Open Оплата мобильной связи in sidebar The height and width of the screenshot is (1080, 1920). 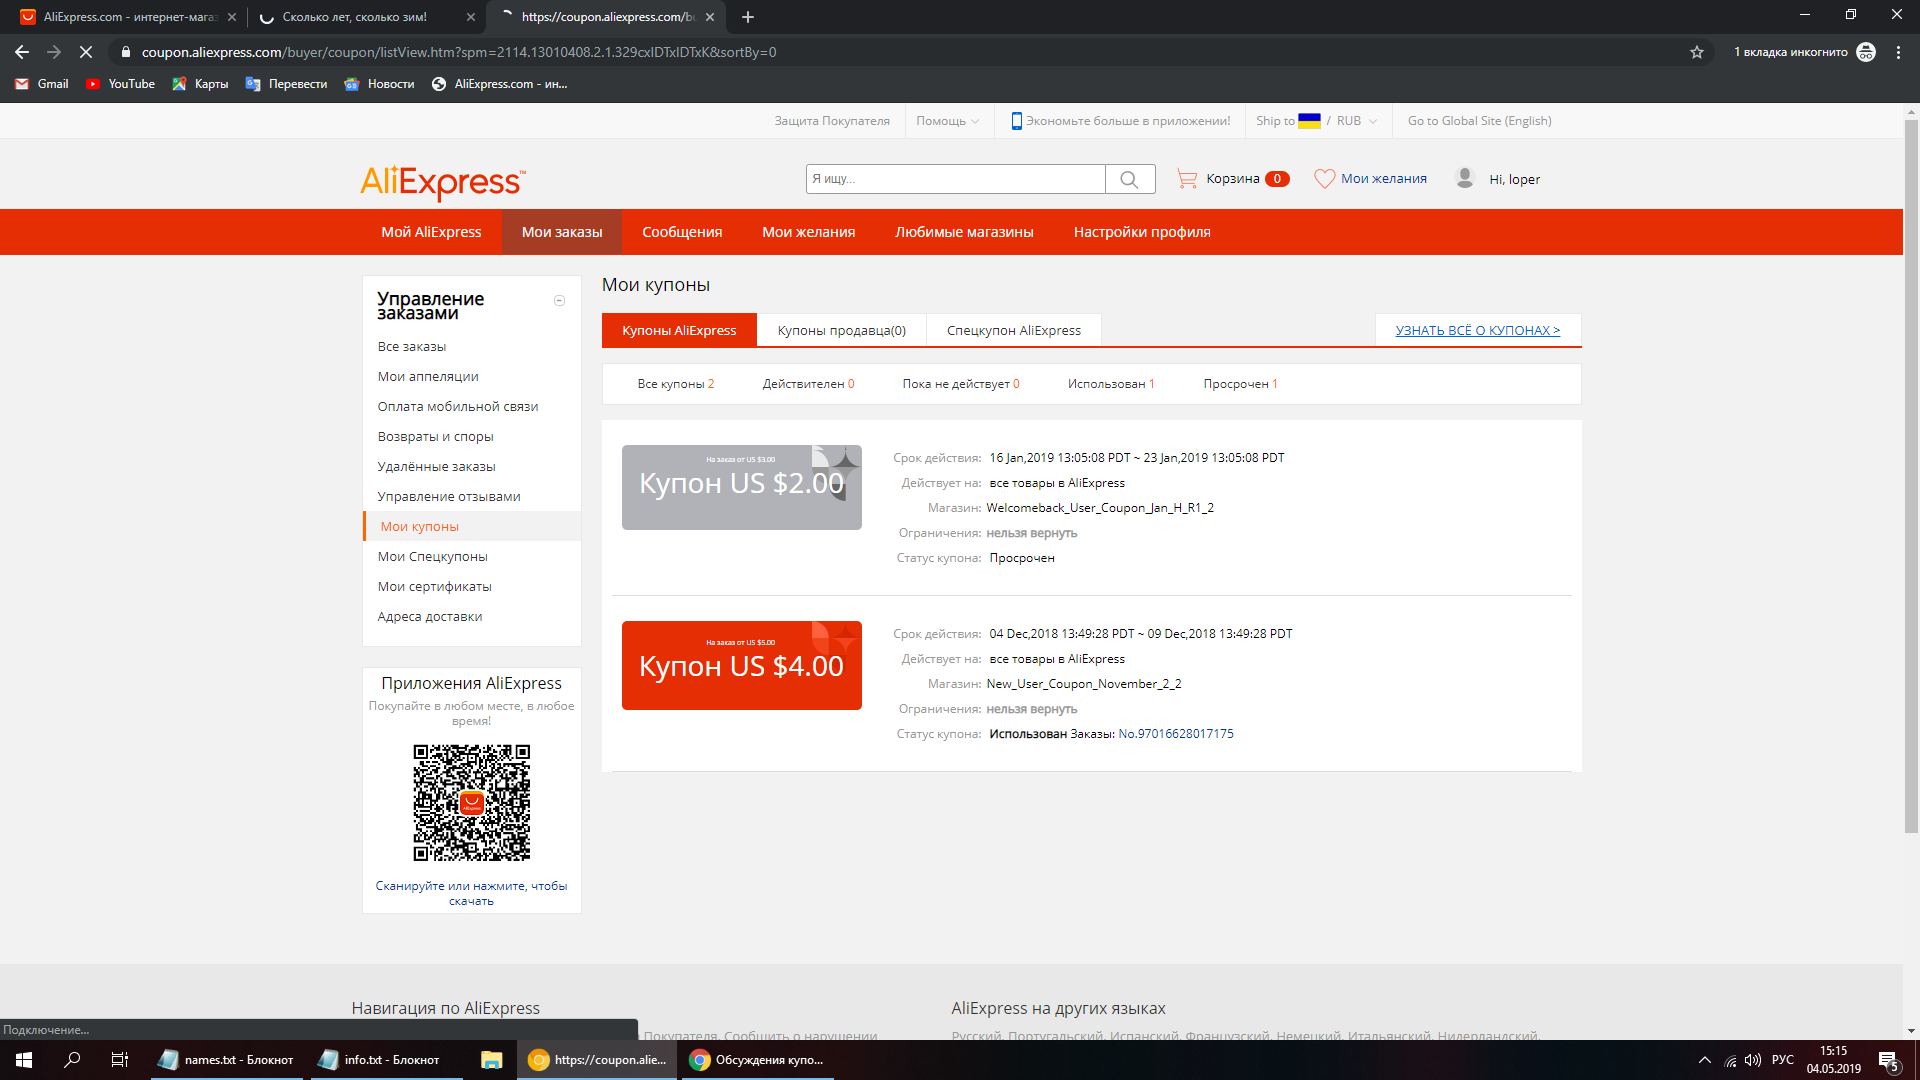pyautogui.click(x=458, y=407)
